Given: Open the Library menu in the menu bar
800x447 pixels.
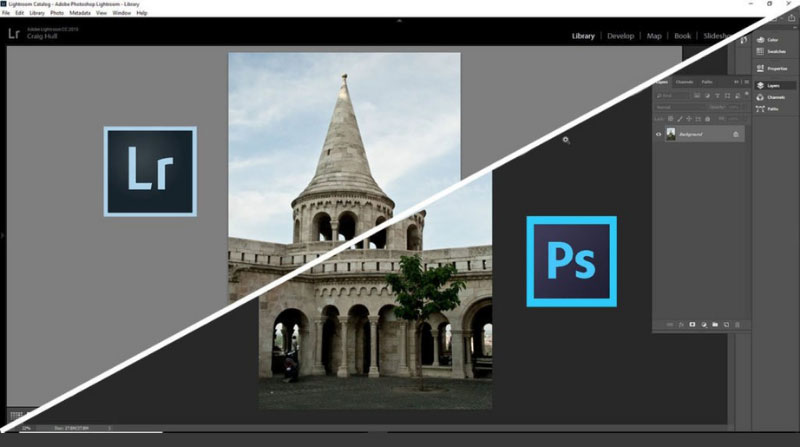Looking at the screenshot, I should [36, 13].
